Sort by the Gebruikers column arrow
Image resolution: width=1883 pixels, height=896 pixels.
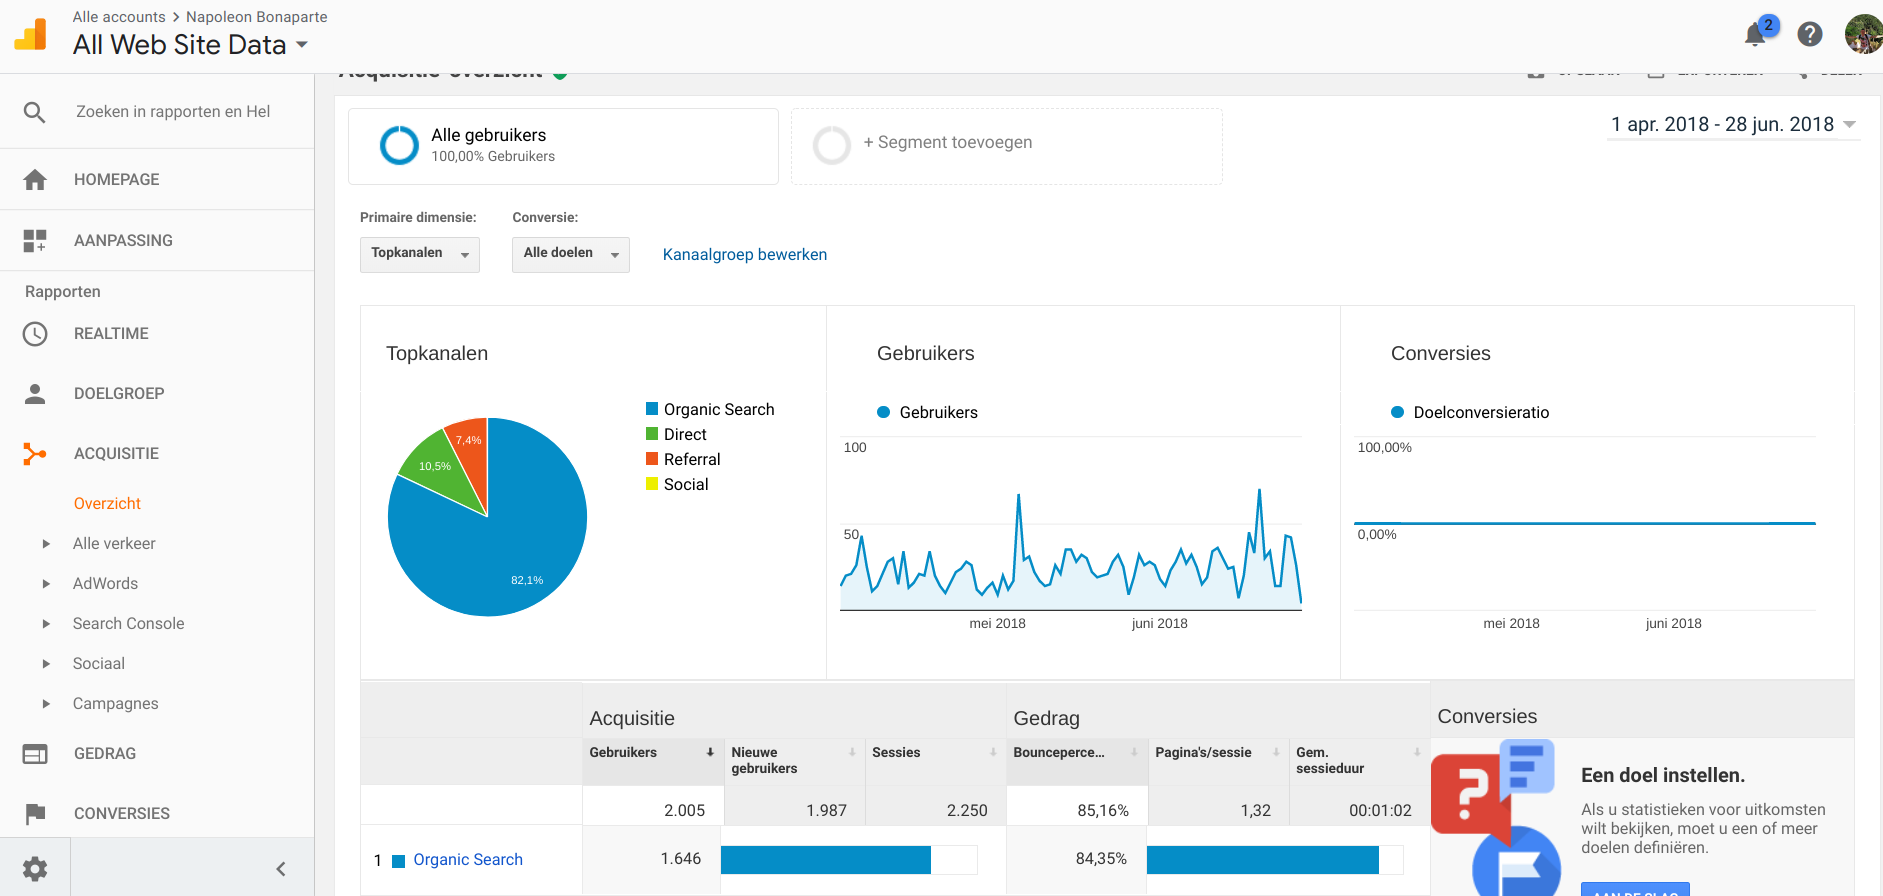pos(710,752)
